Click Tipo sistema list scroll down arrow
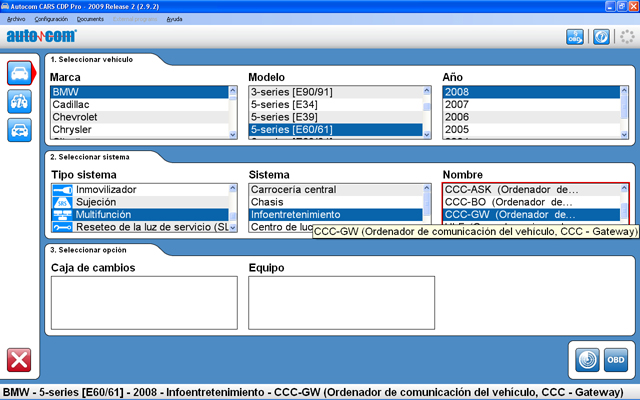This screenshot has height=400, width=640. 233,228
